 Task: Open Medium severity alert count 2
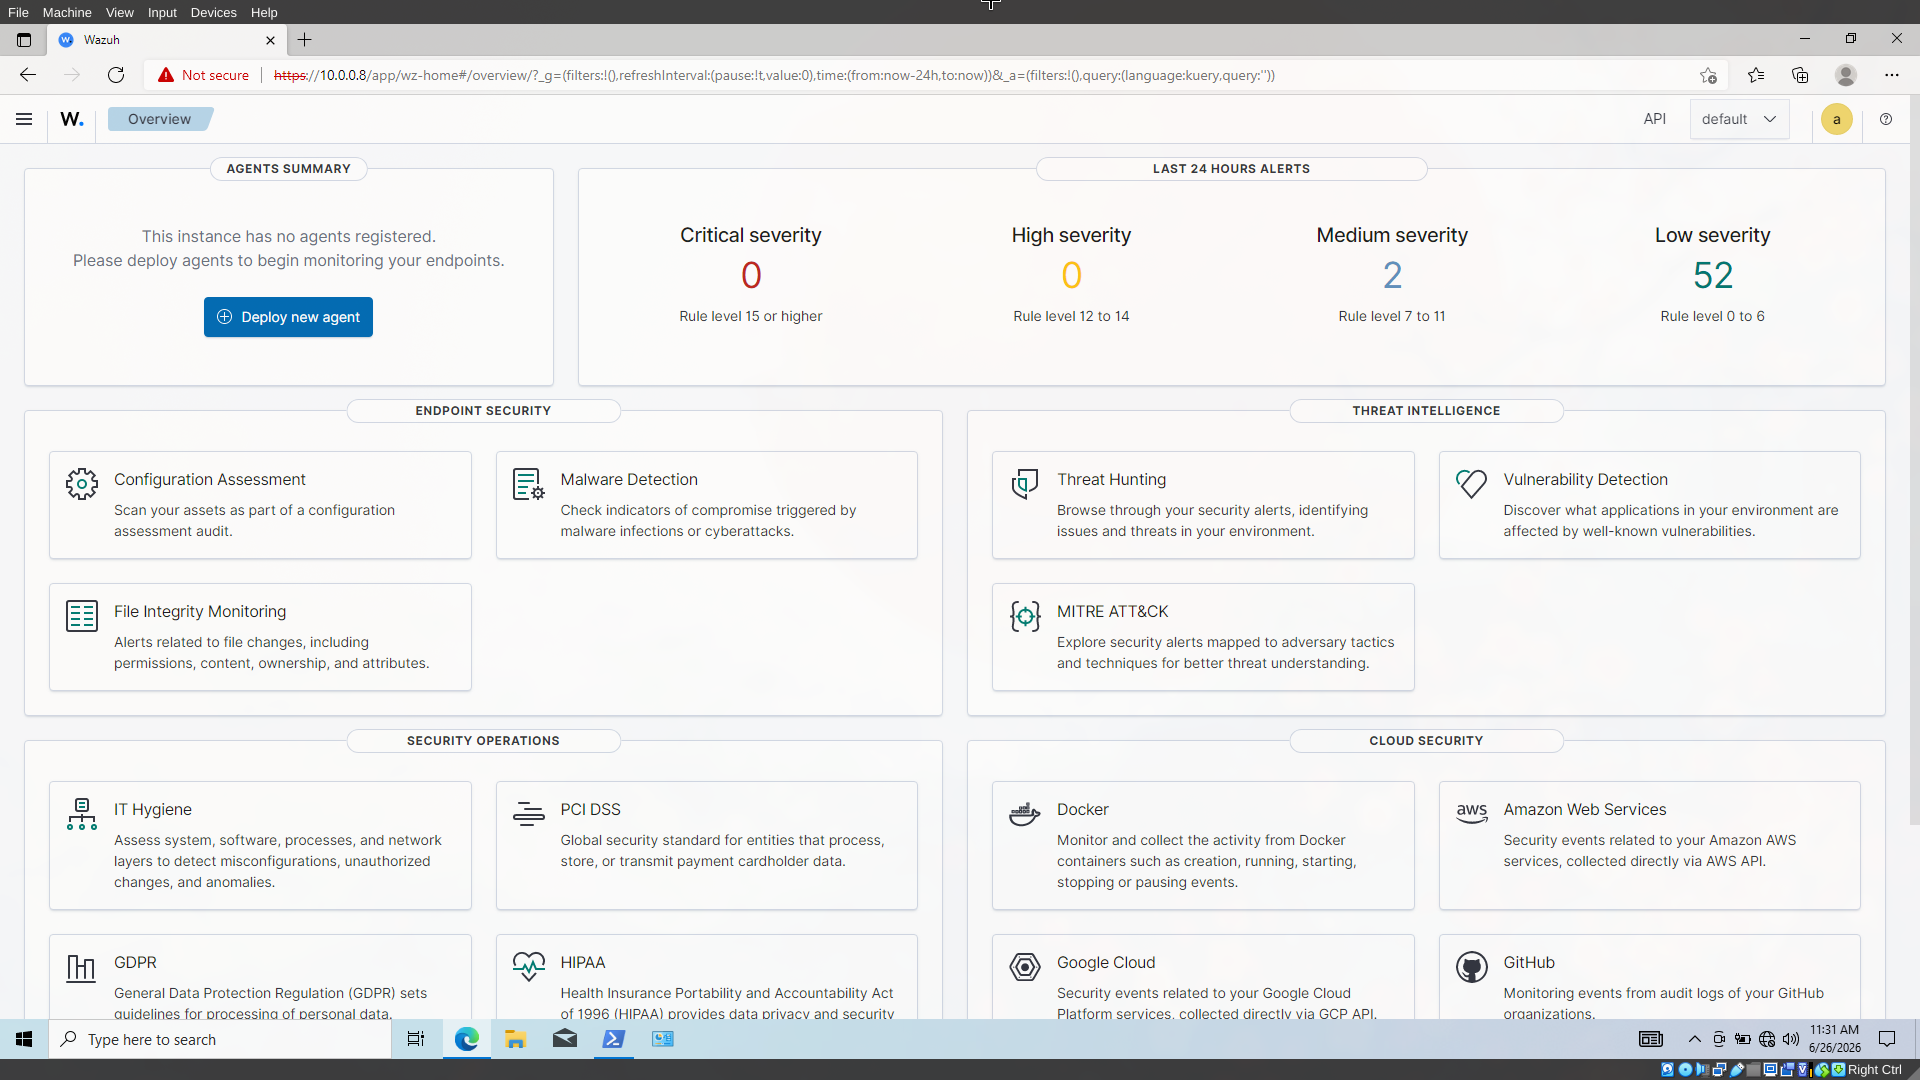tap(1392, 275)
